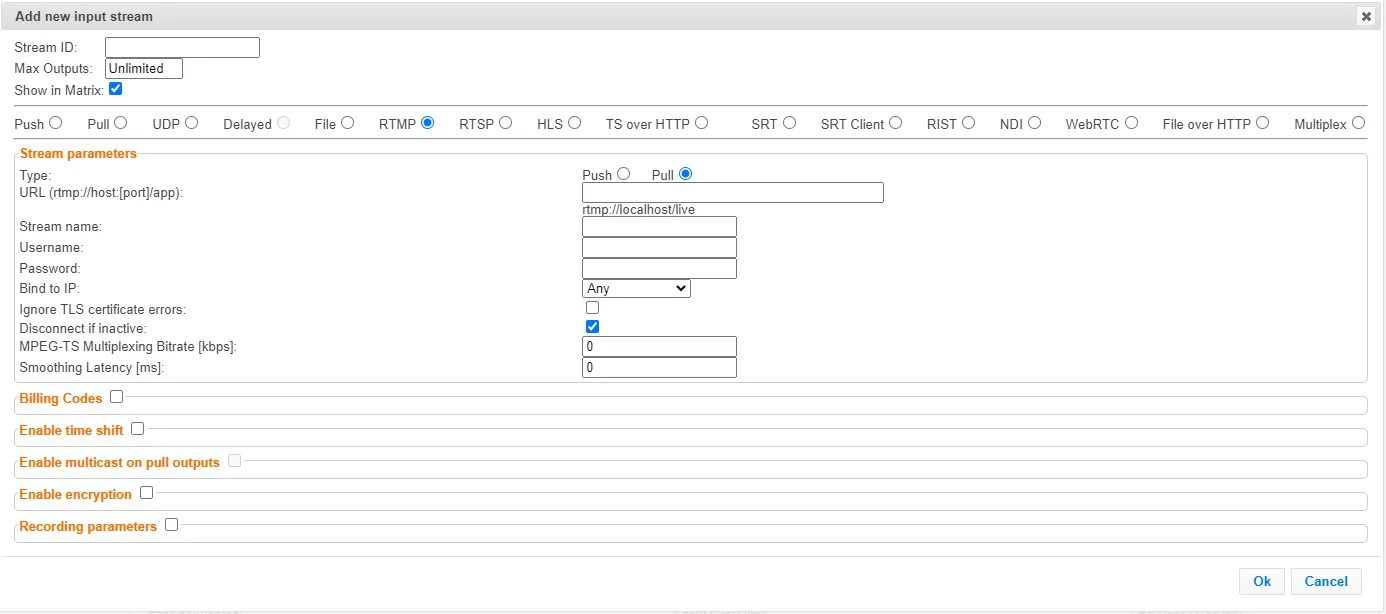Enable Ignore TLS certificate errors

click(x=592, y=307)
